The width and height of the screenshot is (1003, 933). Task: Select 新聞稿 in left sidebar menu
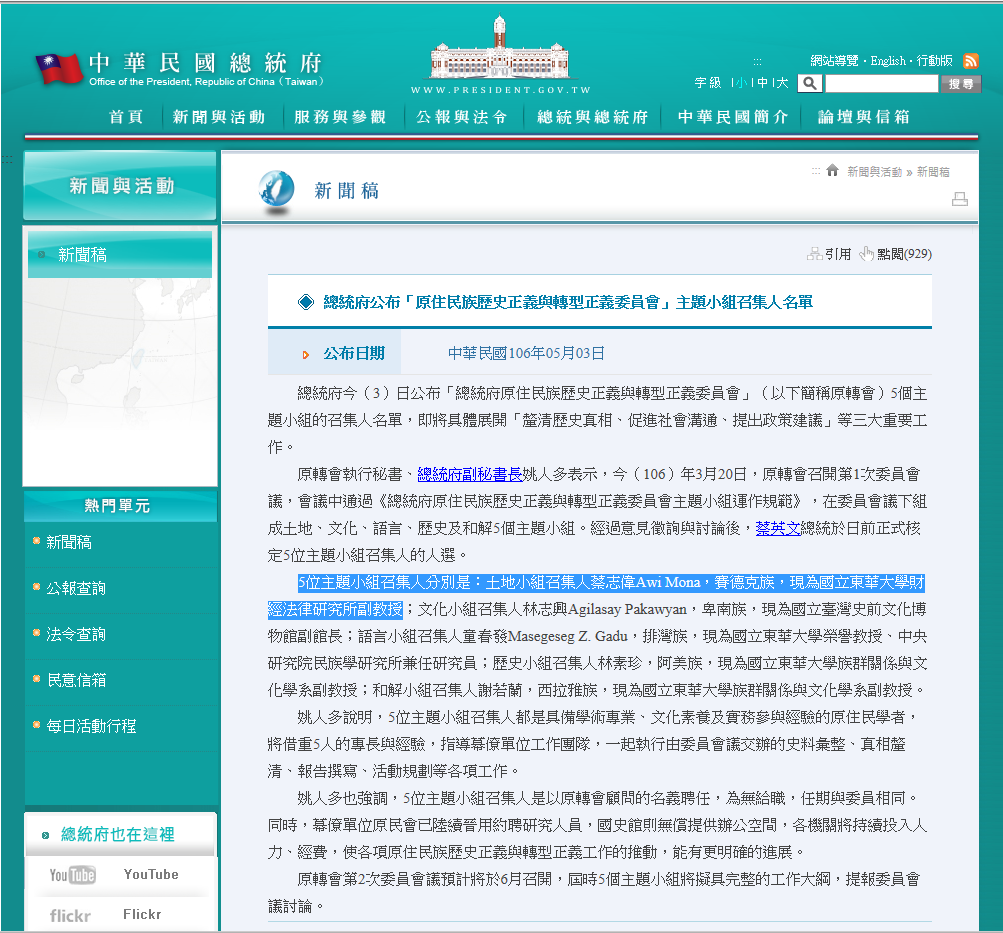(x=120, y=255)
